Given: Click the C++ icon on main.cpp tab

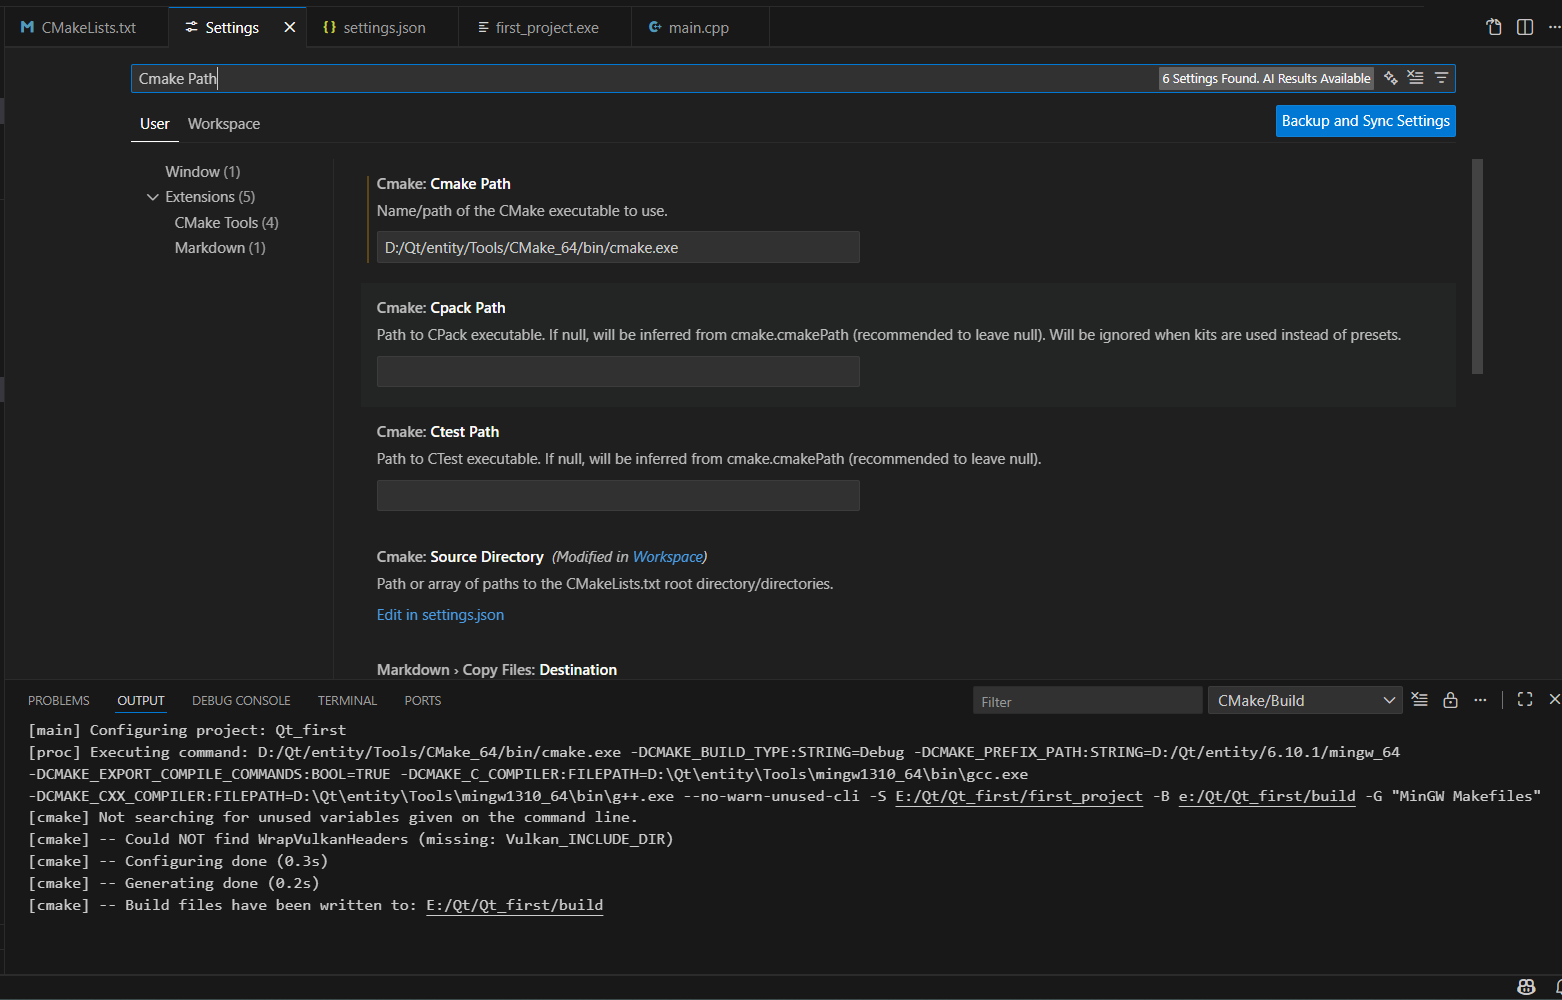Looking at the screenshot, I should [655, 27].
